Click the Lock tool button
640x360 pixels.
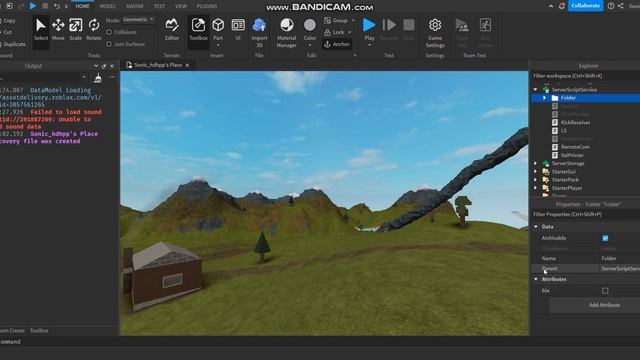pos(334,32)
